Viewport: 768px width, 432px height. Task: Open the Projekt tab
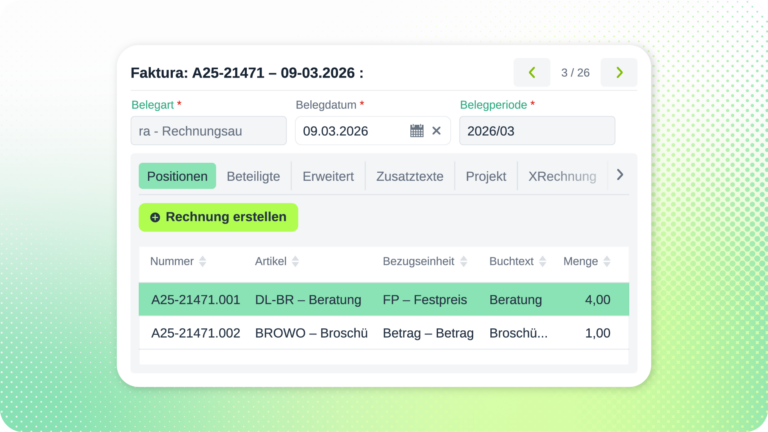coord(486,176)
